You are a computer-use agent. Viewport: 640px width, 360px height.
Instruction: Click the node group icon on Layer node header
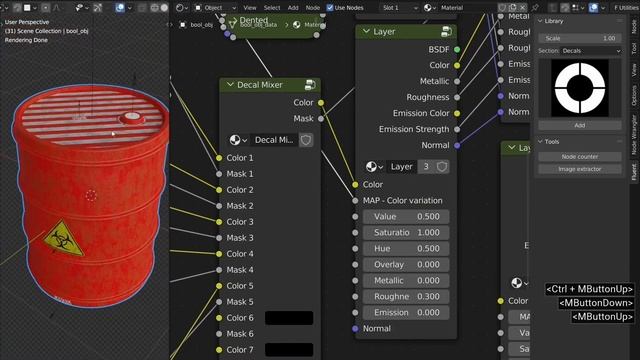446,31
